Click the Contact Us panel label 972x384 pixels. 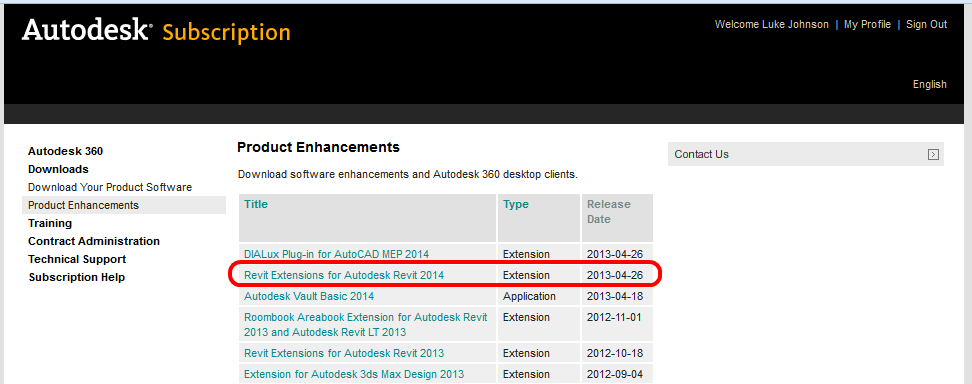[701, 154]
